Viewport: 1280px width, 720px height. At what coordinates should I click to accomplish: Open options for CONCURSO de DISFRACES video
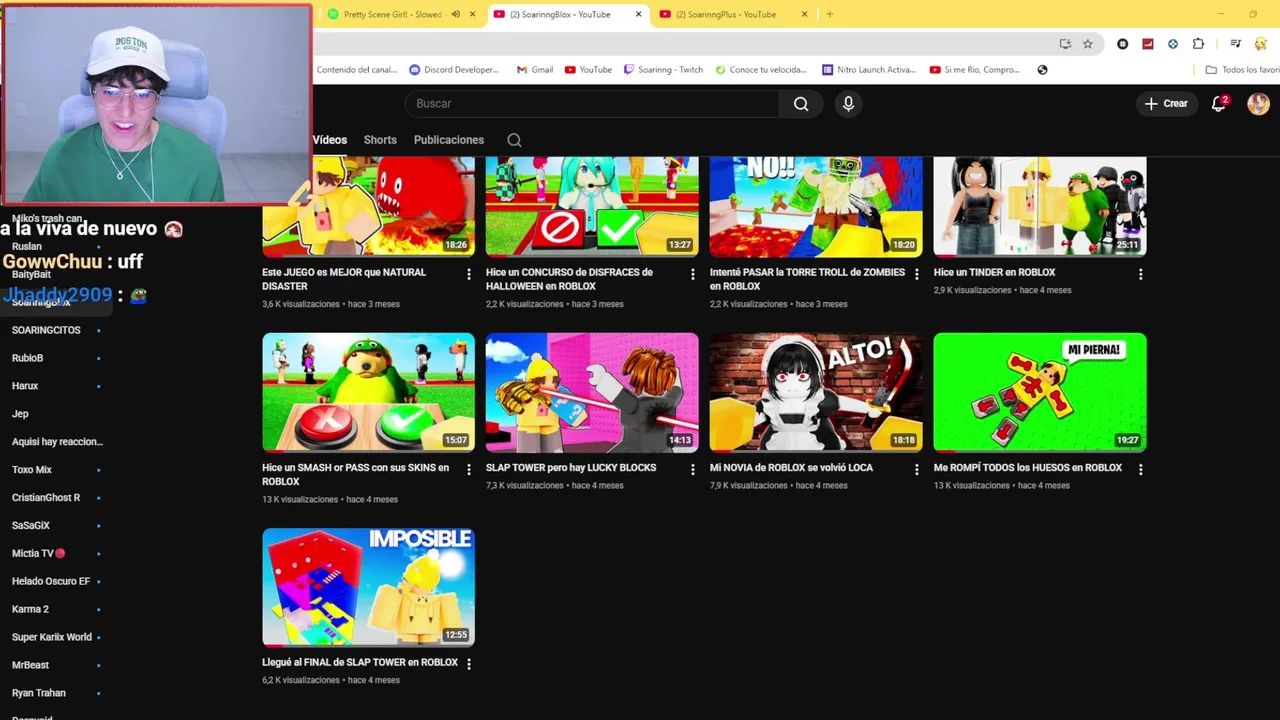point(693,274)
